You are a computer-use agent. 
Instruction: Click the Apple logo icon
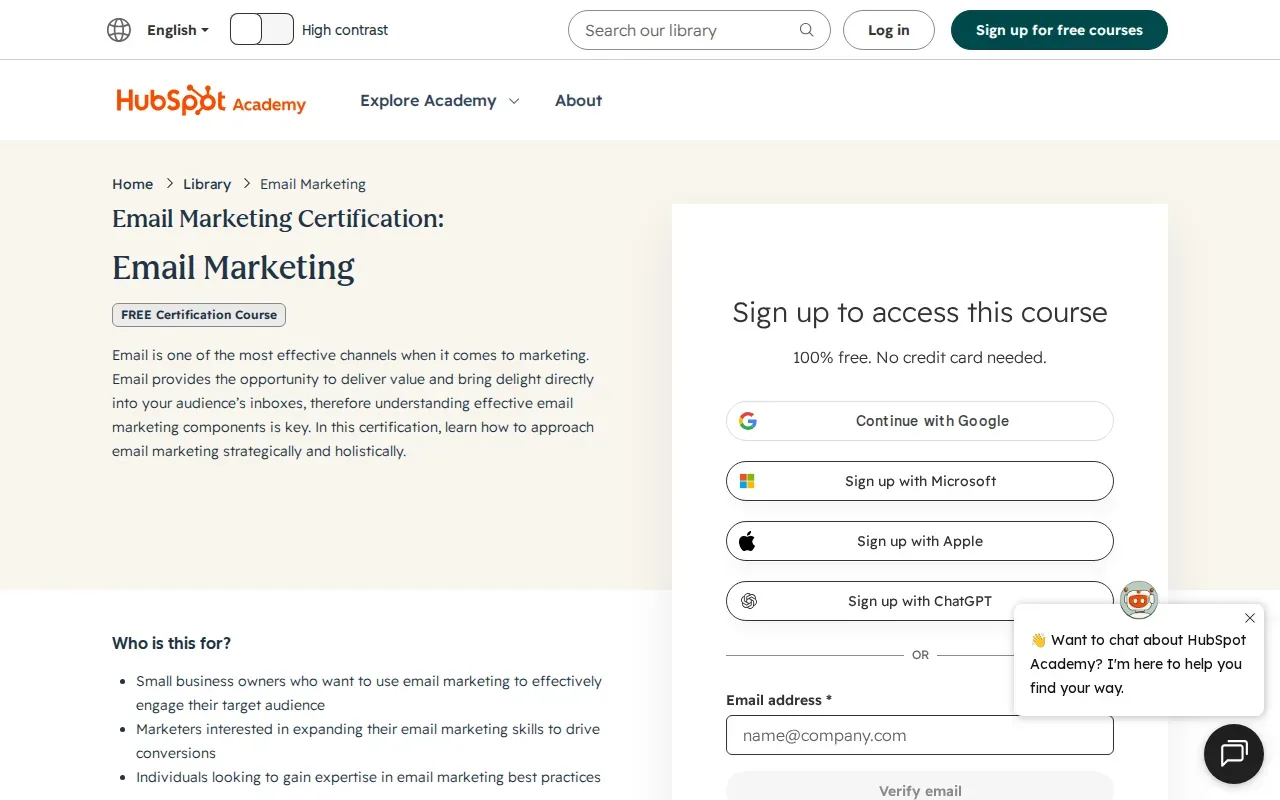coord(747,541)
